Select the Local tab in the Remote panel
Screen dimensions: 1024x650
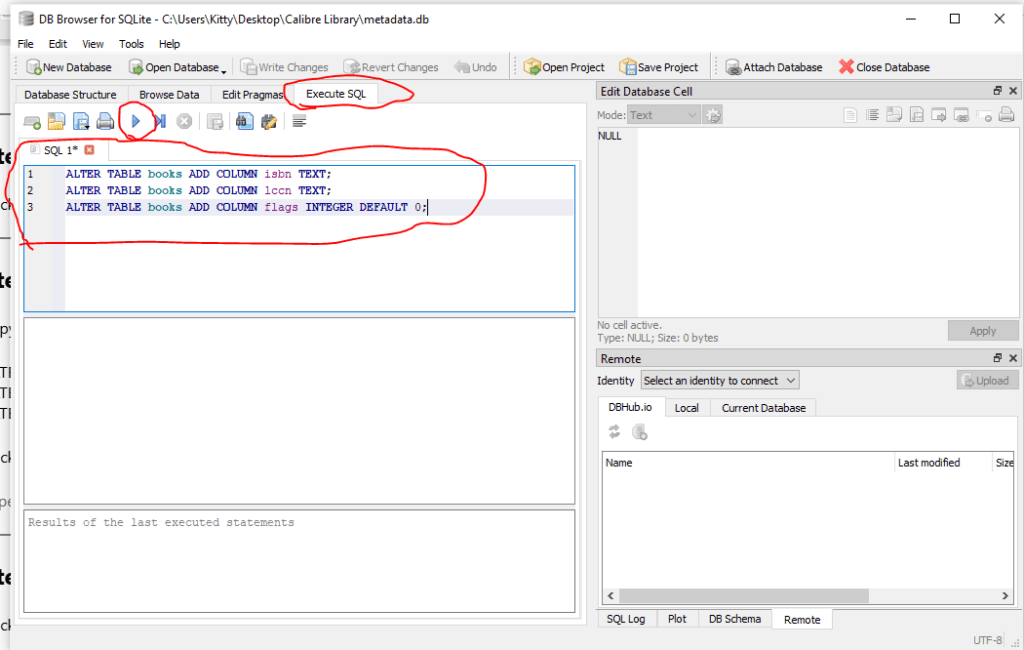pos(686,408)
